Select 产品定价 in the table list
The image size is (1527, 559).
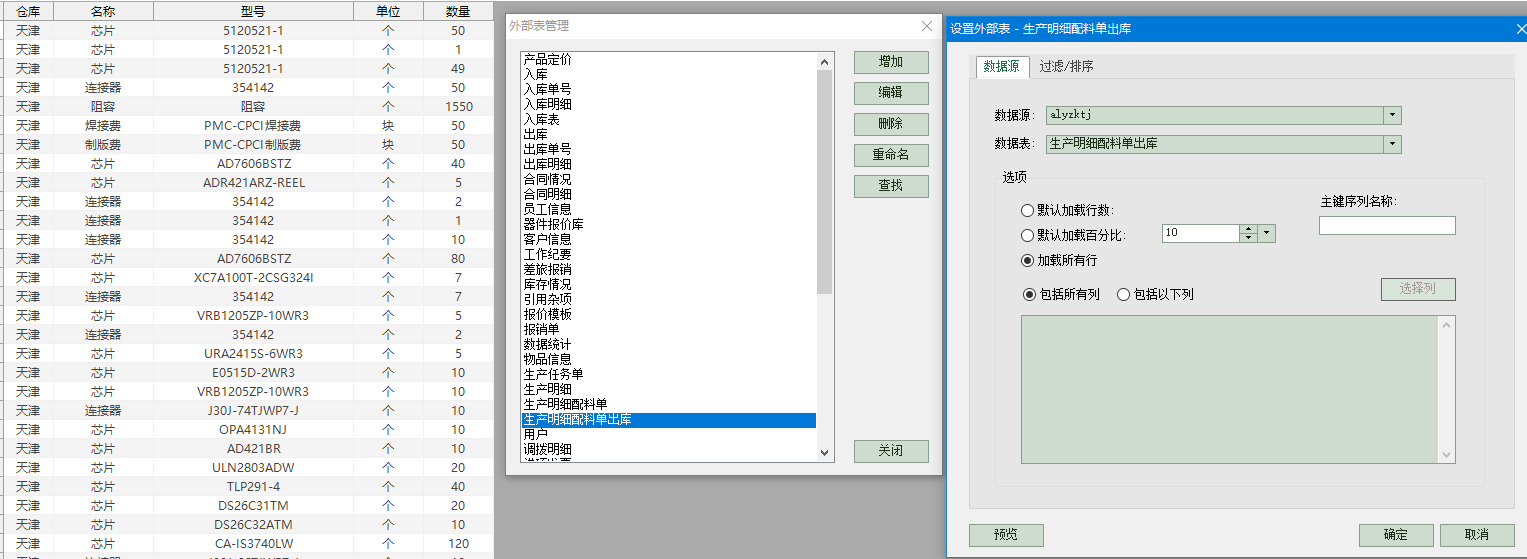(668, 60)
